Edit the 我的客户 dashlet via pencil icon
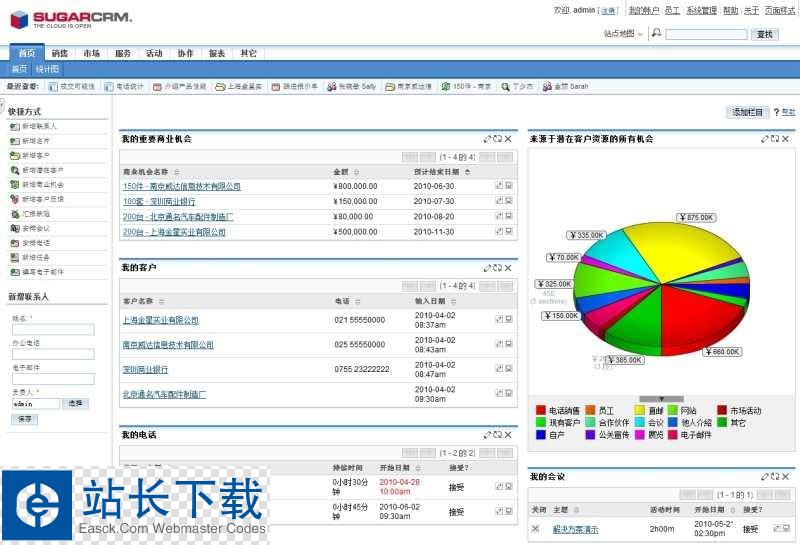The width and height of the screenshot is (800, 545). [487, 268]
